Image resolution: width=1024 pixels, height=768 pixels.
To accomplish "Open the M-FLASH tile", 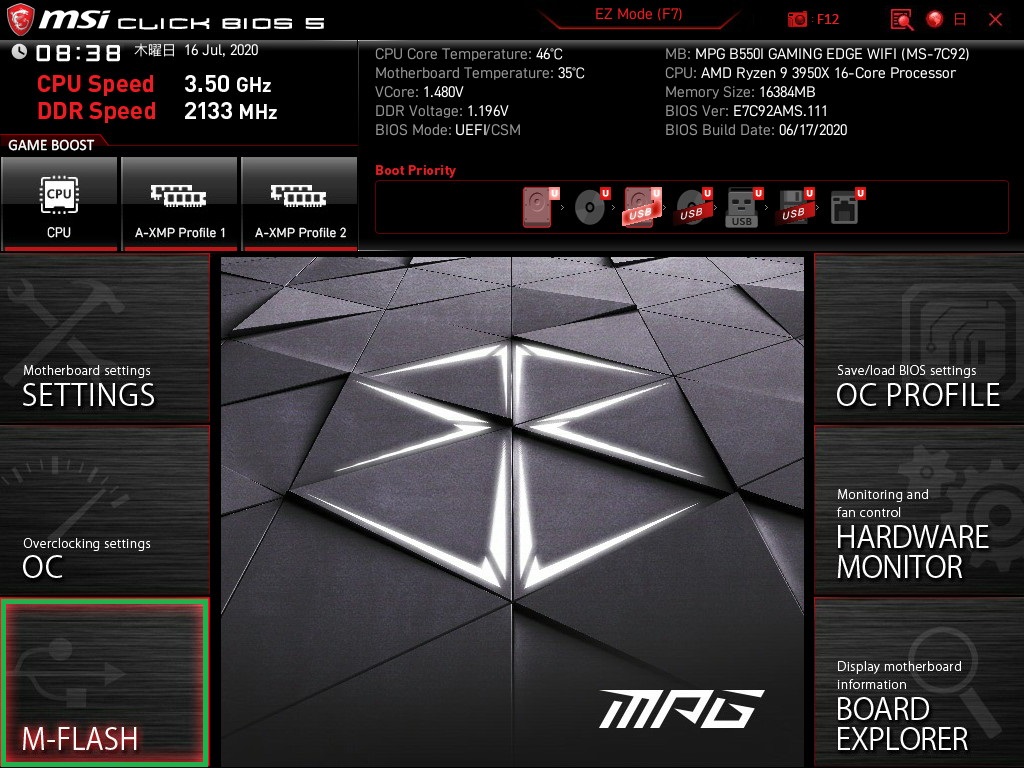I will 104,682.
